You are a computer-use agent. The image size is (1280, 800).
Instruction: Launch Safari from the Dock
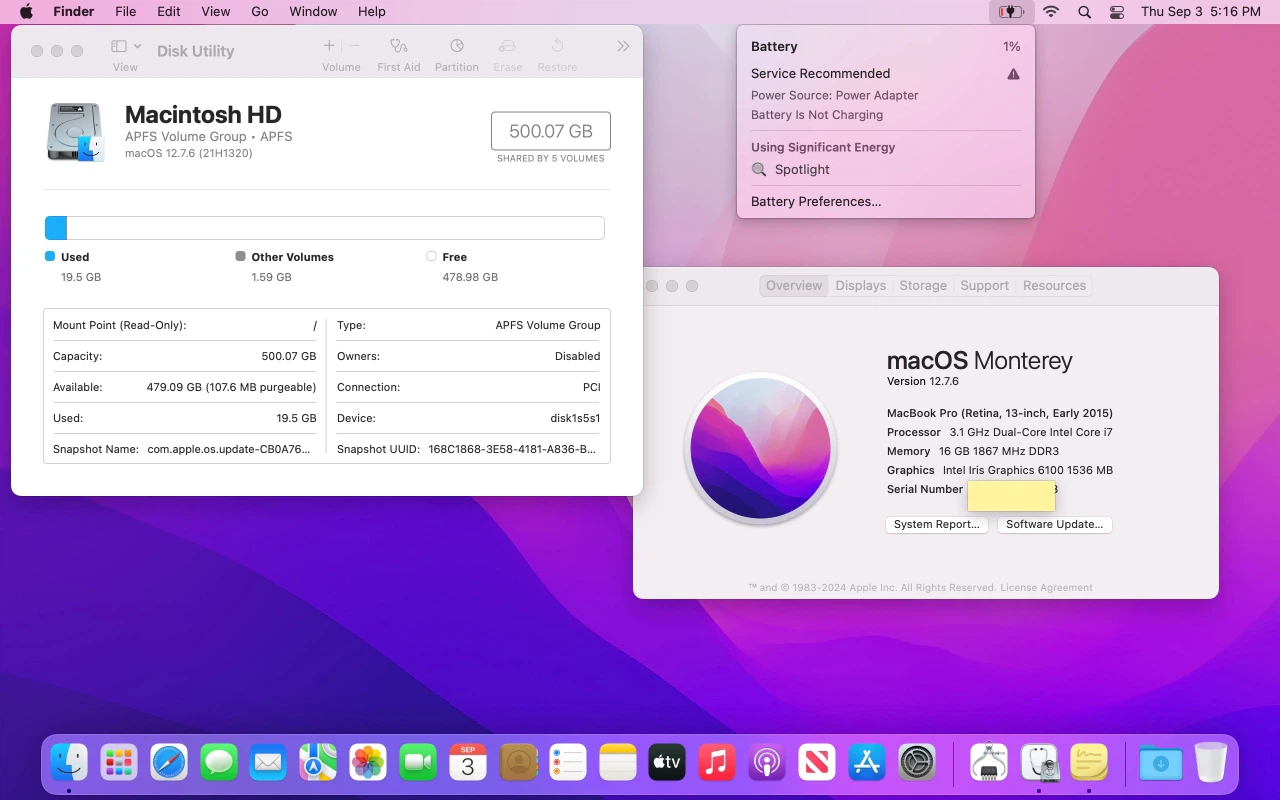coord(169,763)
